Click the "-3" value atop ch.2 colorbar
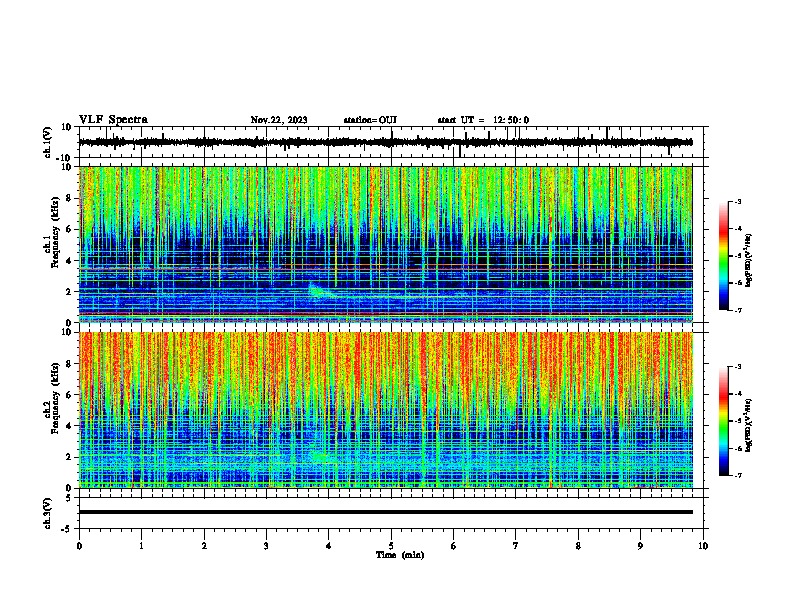Viewport: 792px width, 612px height. pos(738,367)
